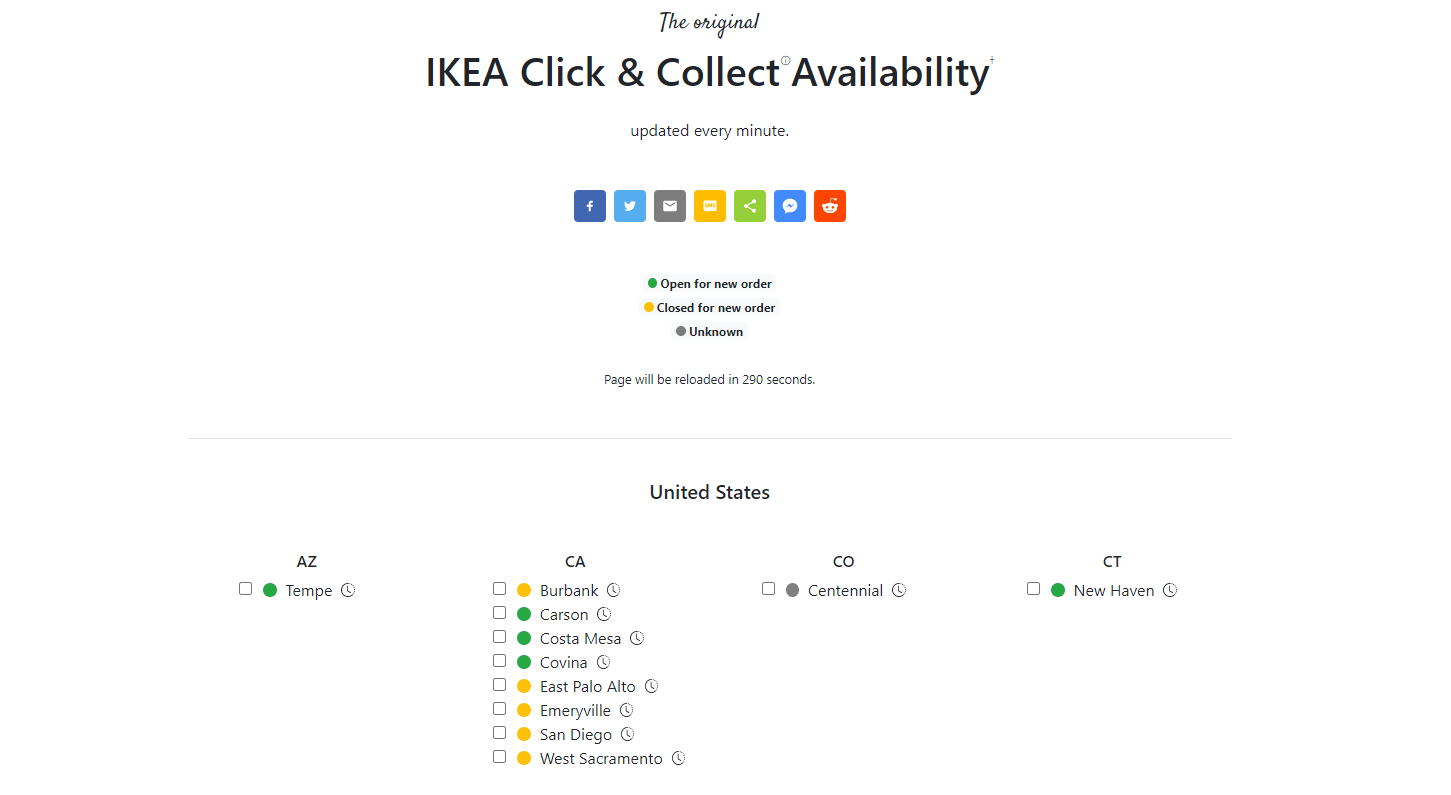Check the Burbank store checkbox

click(x=499, y=589)
